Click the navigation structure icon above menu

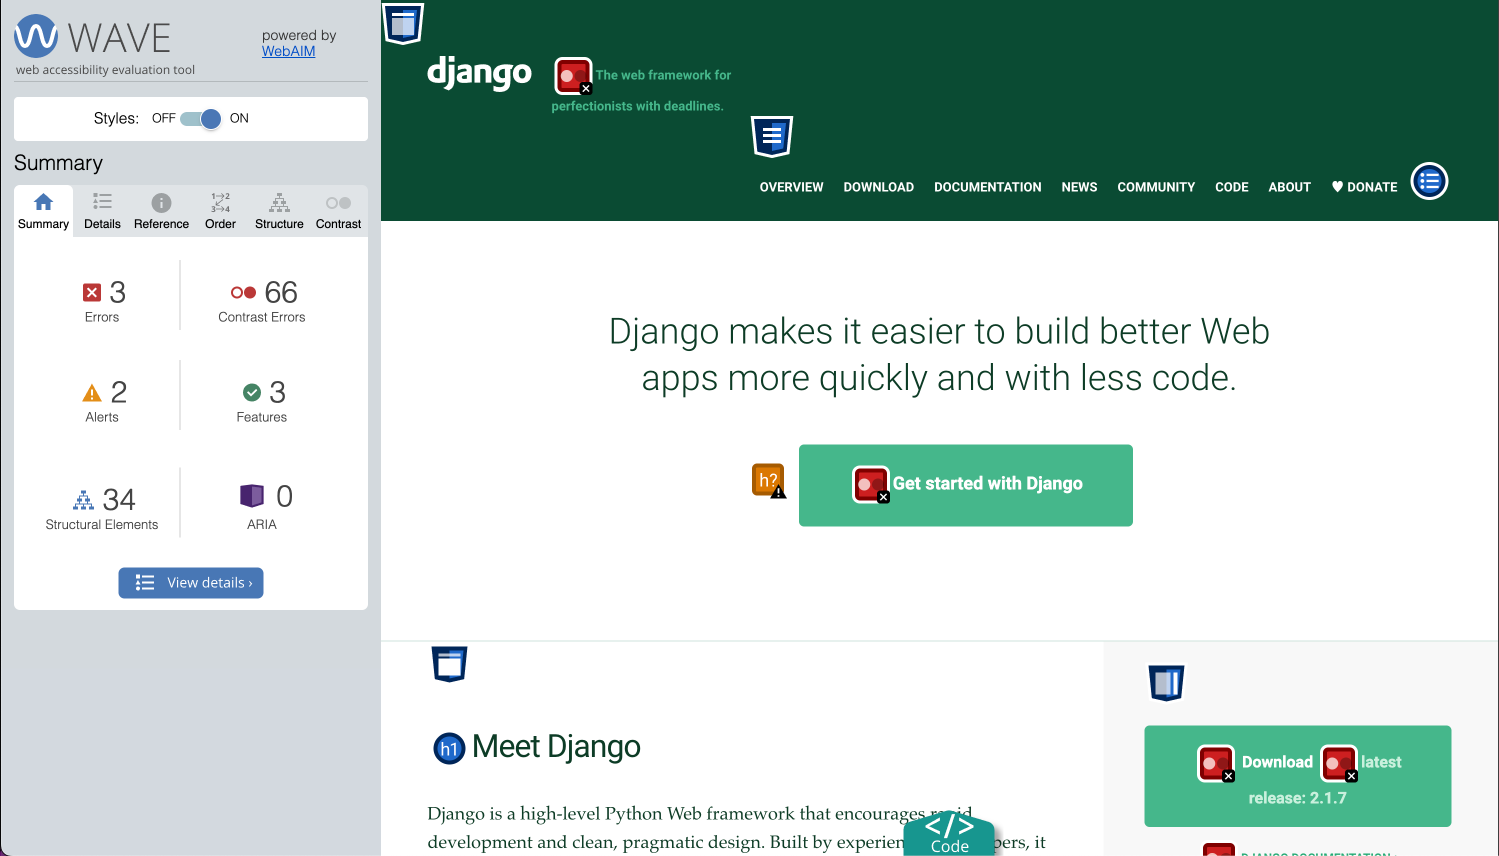click(772, 136)
